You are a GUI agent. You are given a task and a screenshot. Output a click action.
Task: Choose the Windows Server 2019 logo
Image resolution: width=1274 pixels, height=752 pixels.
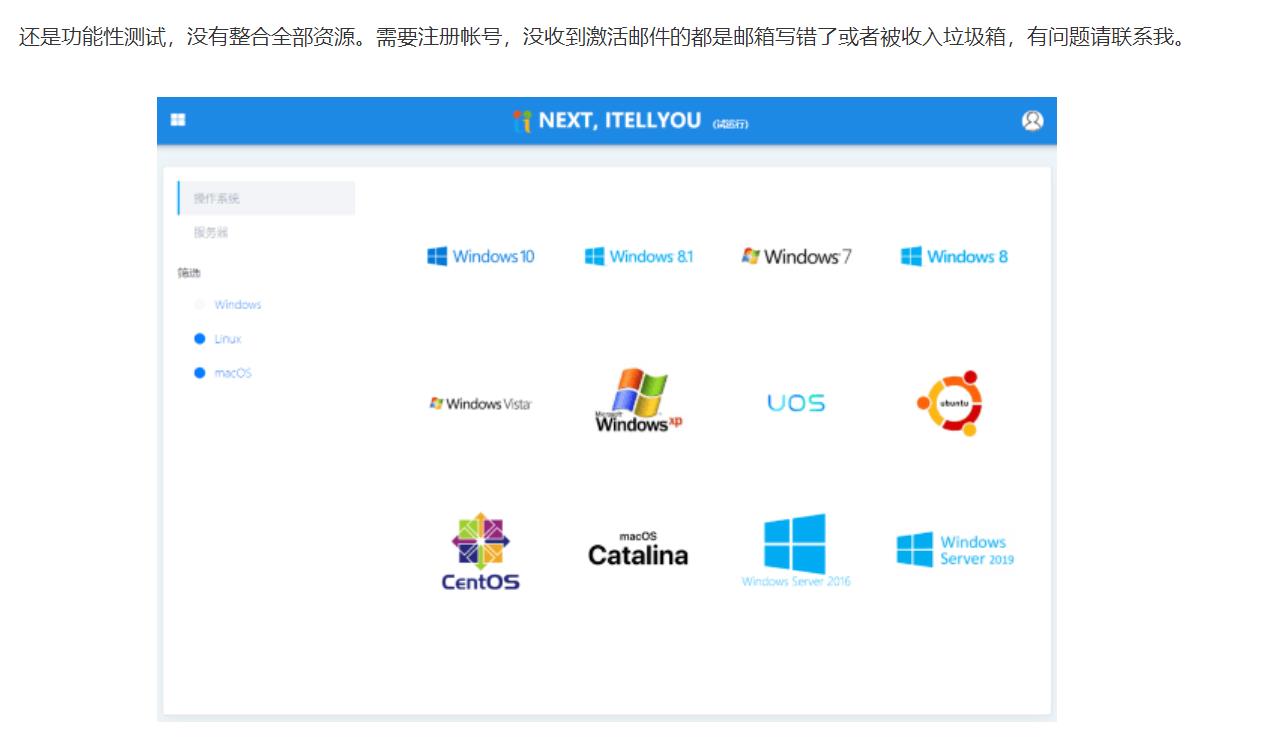[955, 550]
